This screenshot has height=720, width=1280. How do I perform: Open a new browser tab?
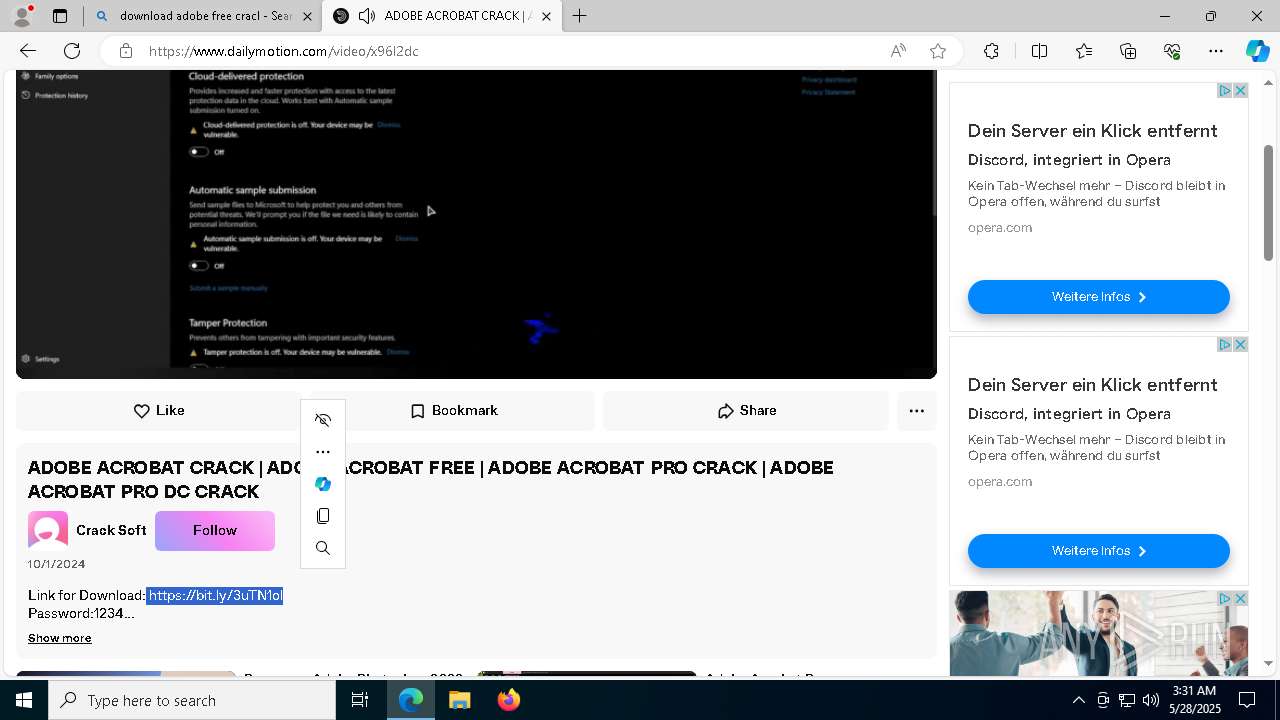tap(579, 16)
